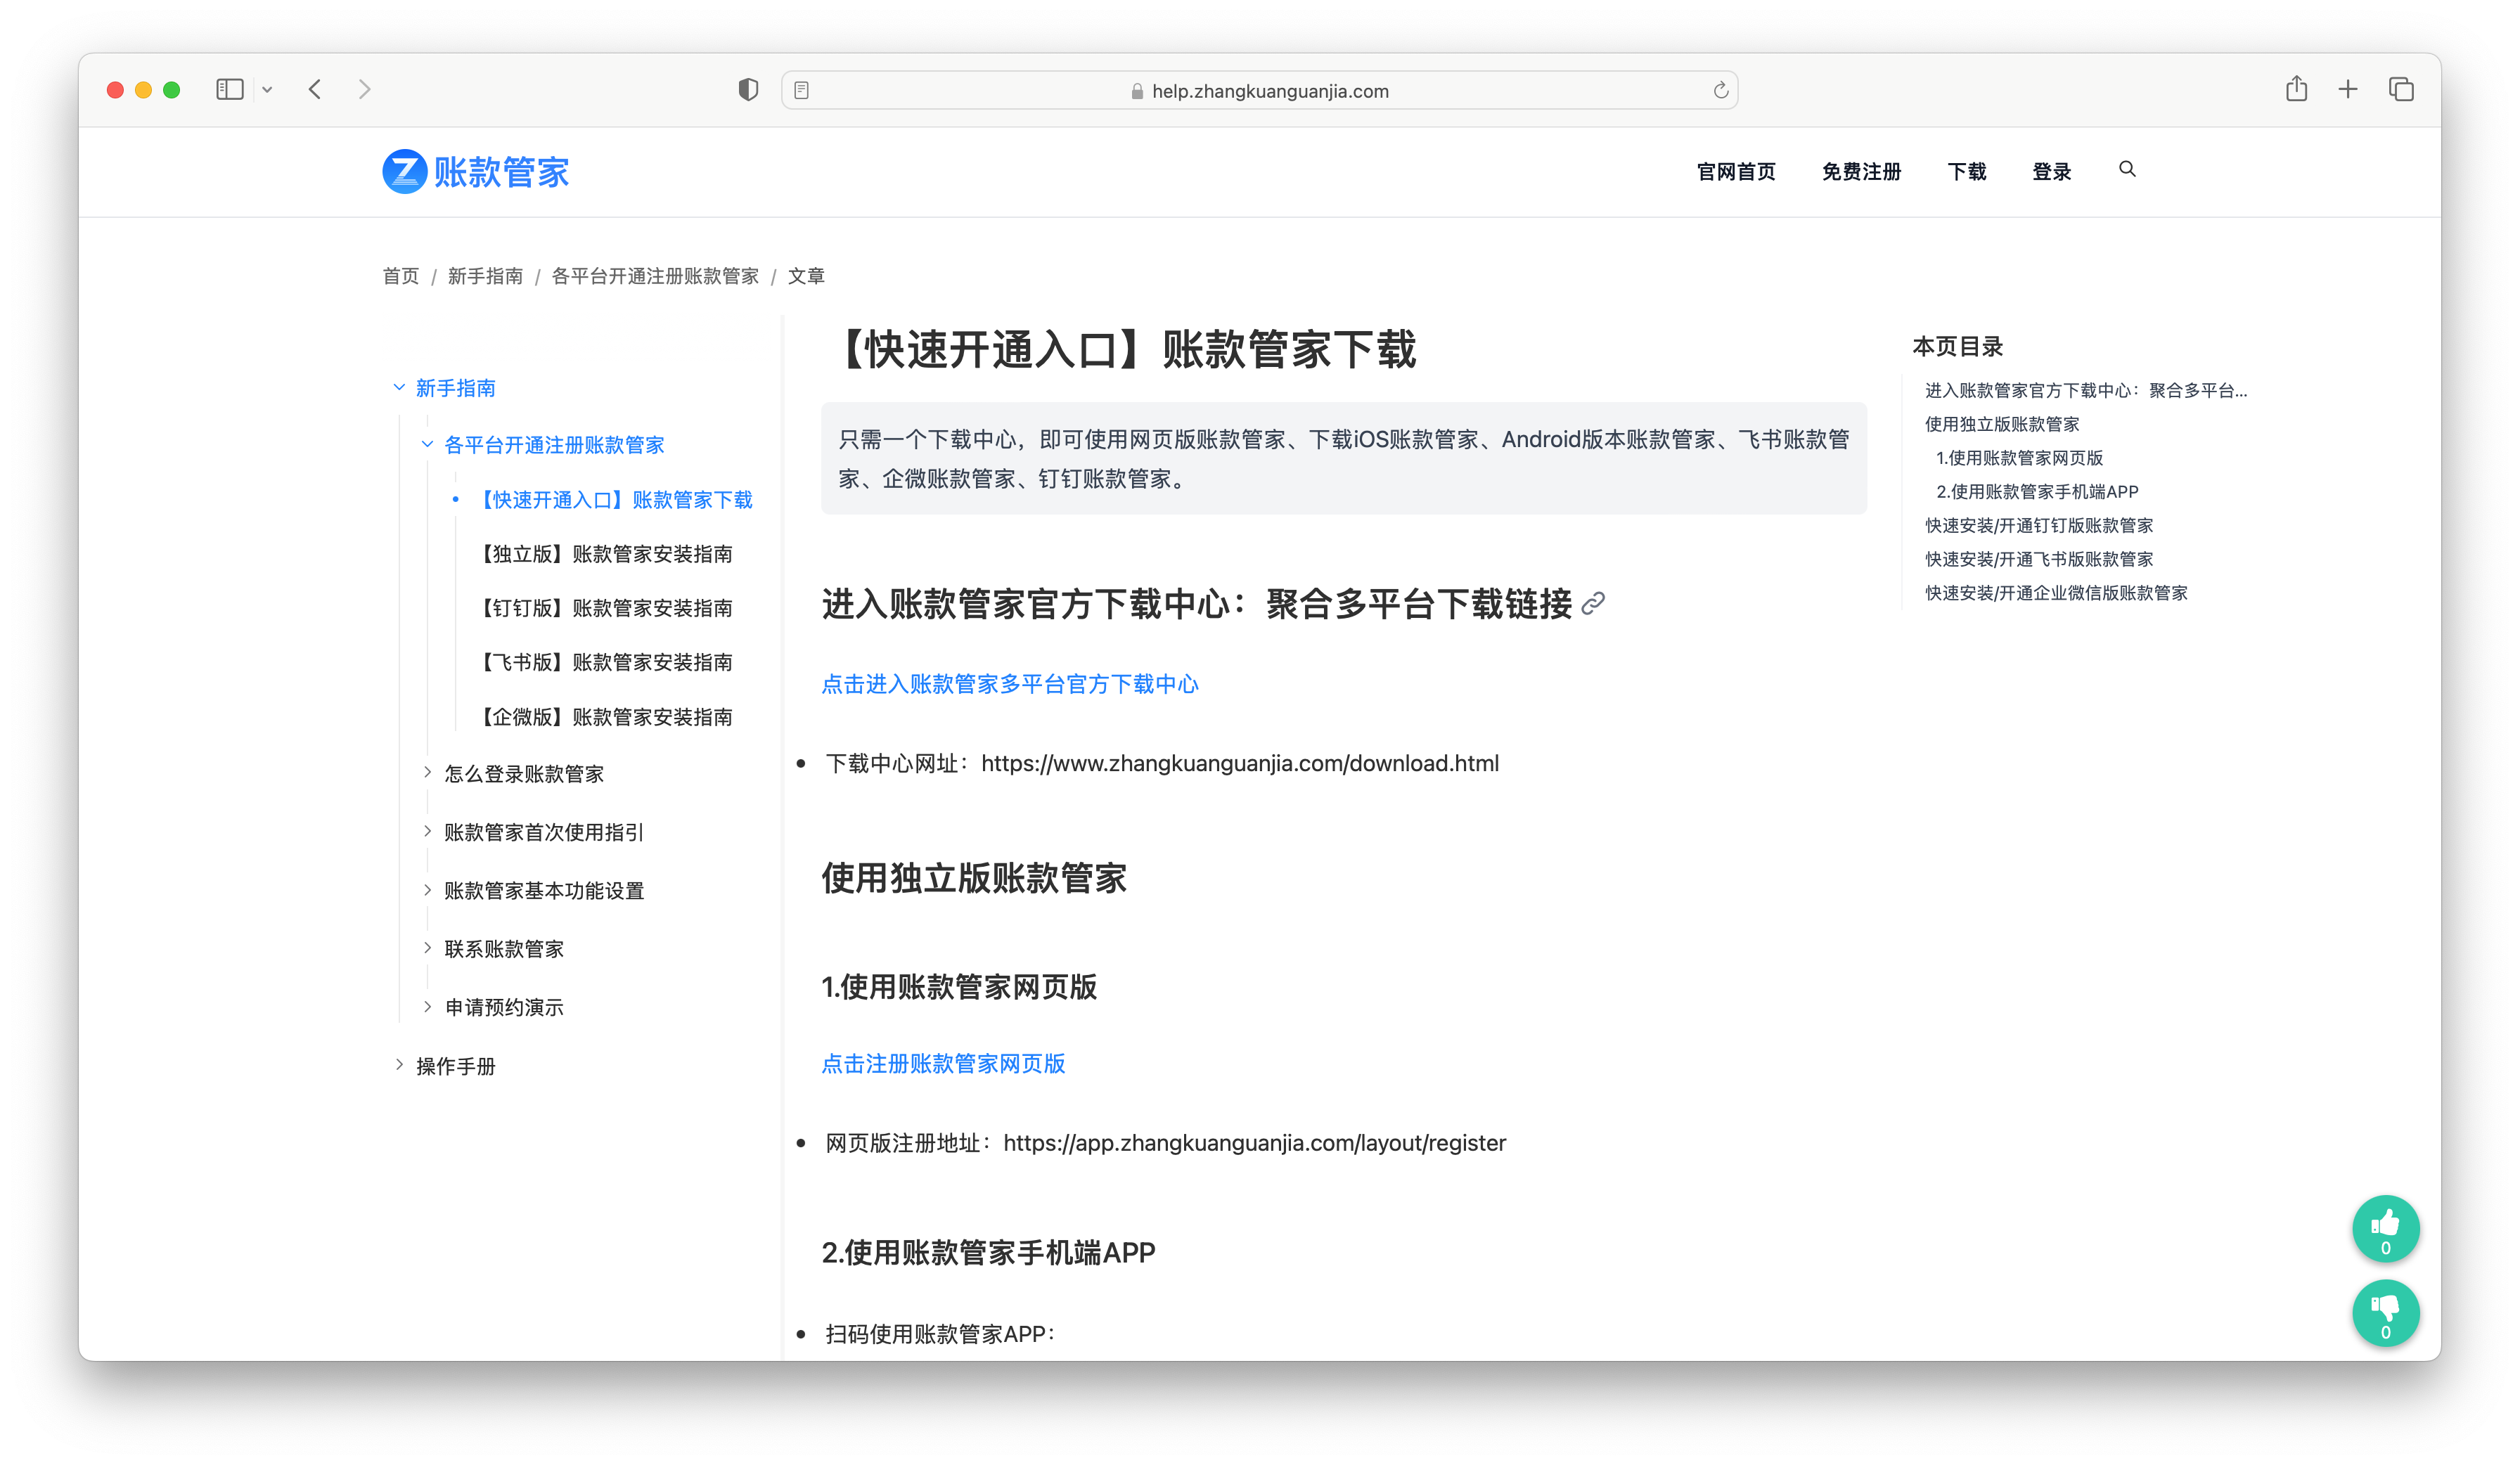Open 点击注册账款管家网页版 link
2520x1465 pixels.
[943, 1064]
